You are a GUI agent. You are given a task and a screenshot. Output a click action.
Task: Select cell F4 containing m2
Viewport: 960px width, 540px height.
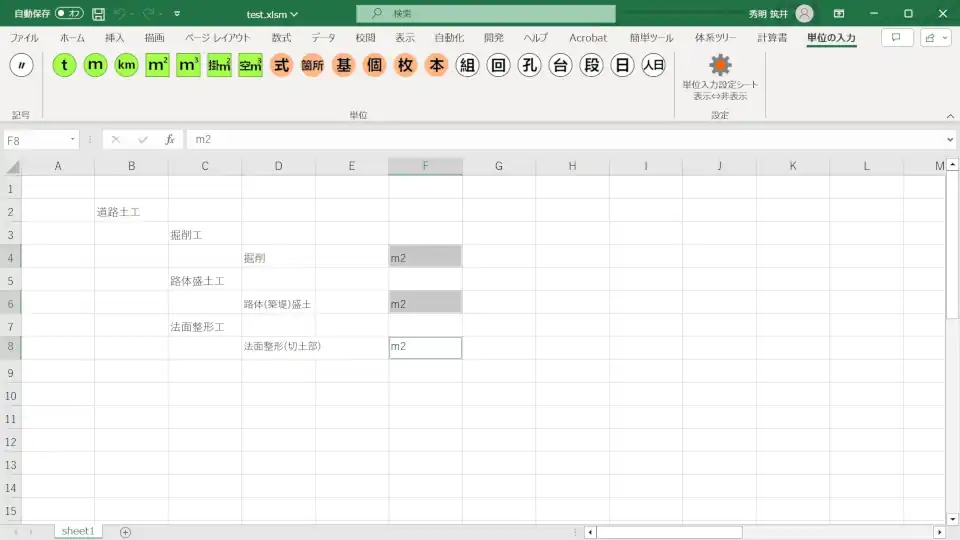(x=425, y=257)
